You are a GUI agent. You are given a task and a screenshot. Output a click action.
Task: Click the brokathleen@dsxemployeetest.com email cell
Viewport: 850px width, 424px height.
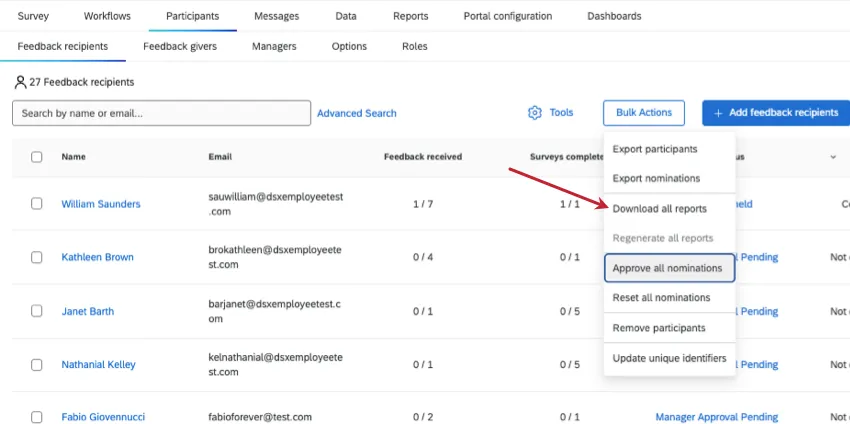275,258
